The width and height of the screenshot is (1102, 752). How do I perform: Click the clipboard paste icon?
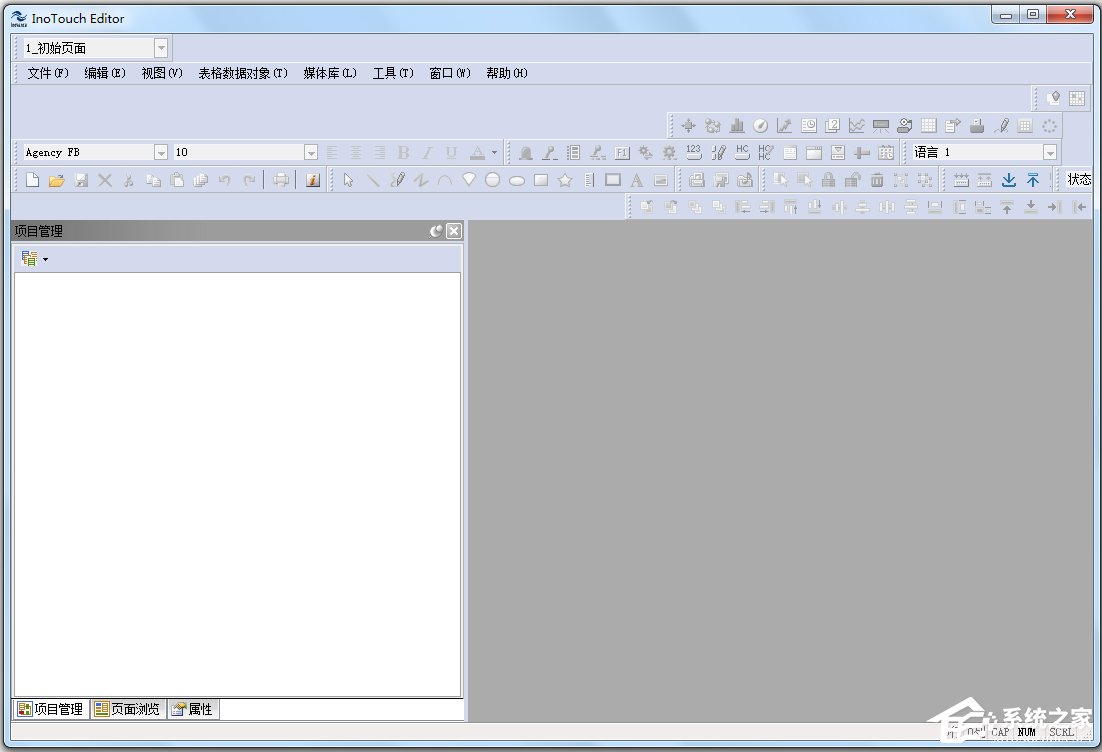tap(177, 180)
